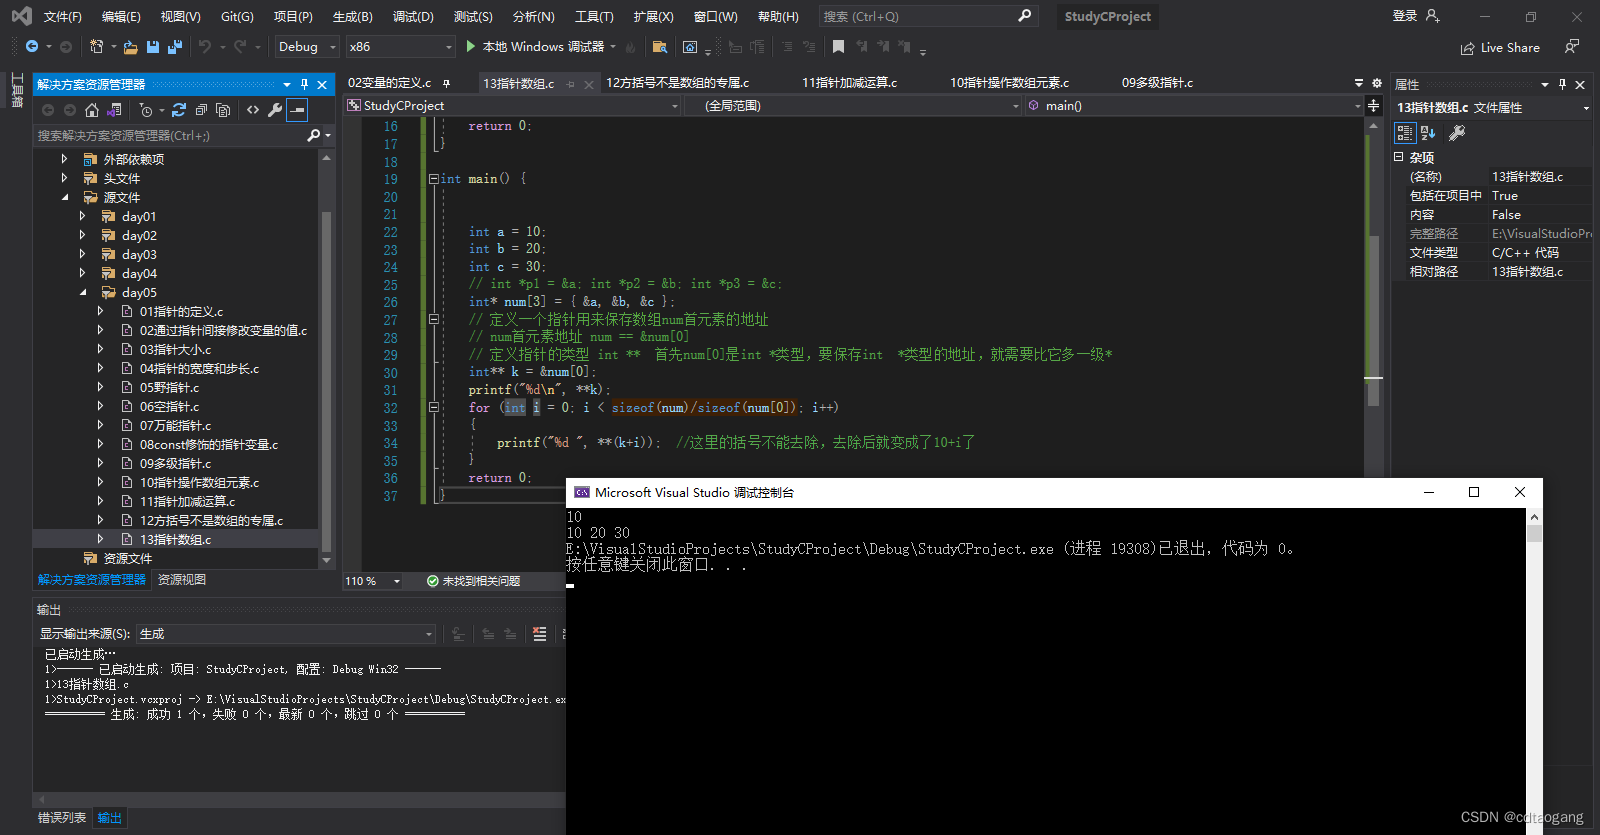Image resolution: width=1600 pixels, height=835 pixels.
Task: Sort properties alphabetically with A-Z icon
Action: tap(1428, 133)
